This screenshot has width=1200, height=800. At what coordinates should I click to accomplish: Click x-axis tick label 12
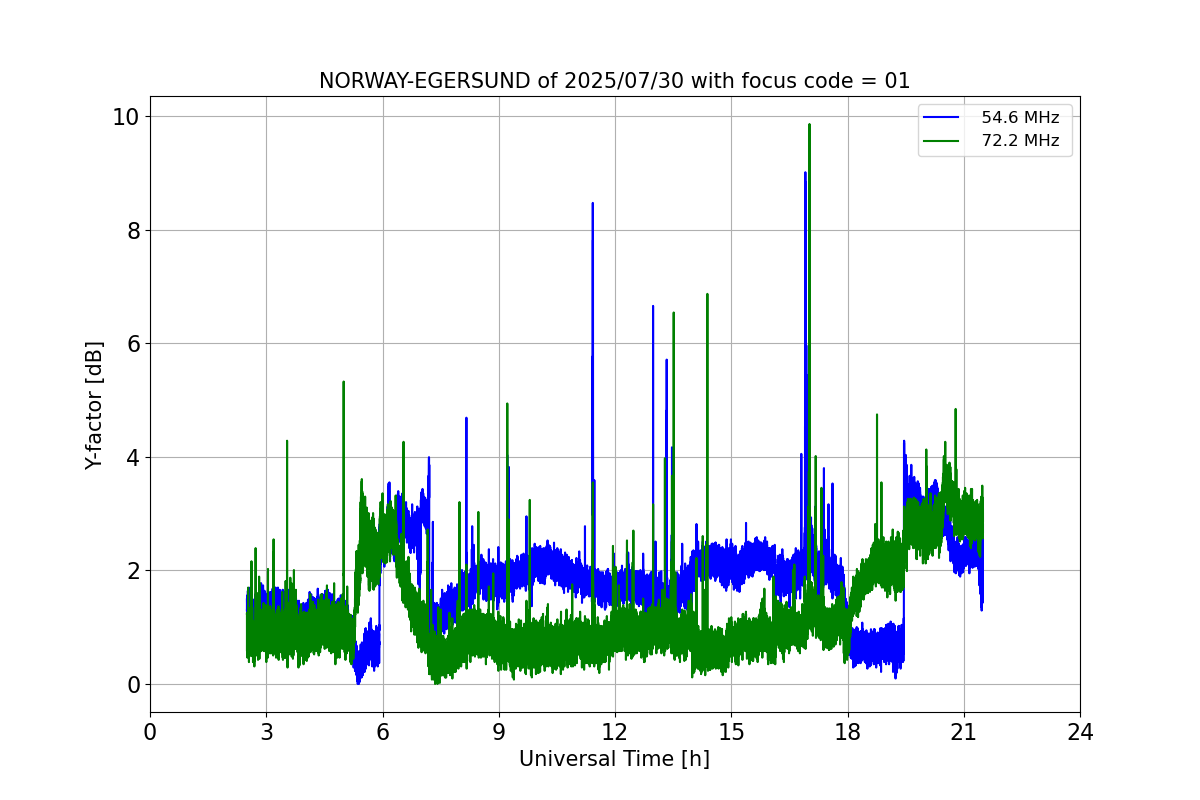coord(615,733)
